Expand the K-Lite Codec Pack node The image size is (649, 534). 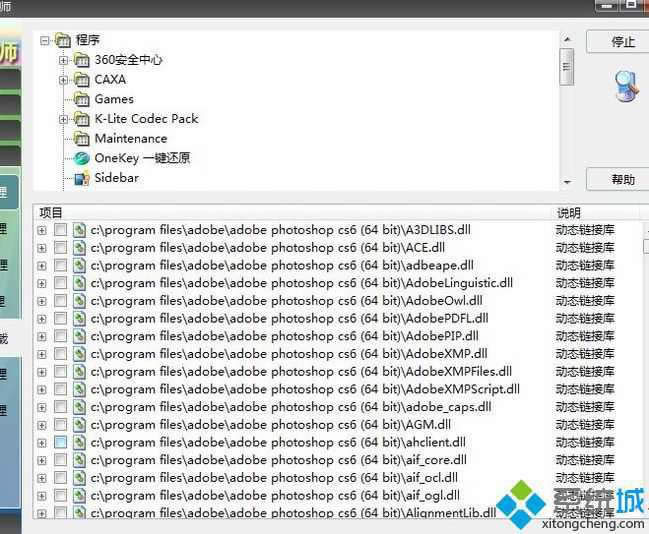(x=63, y=120)
